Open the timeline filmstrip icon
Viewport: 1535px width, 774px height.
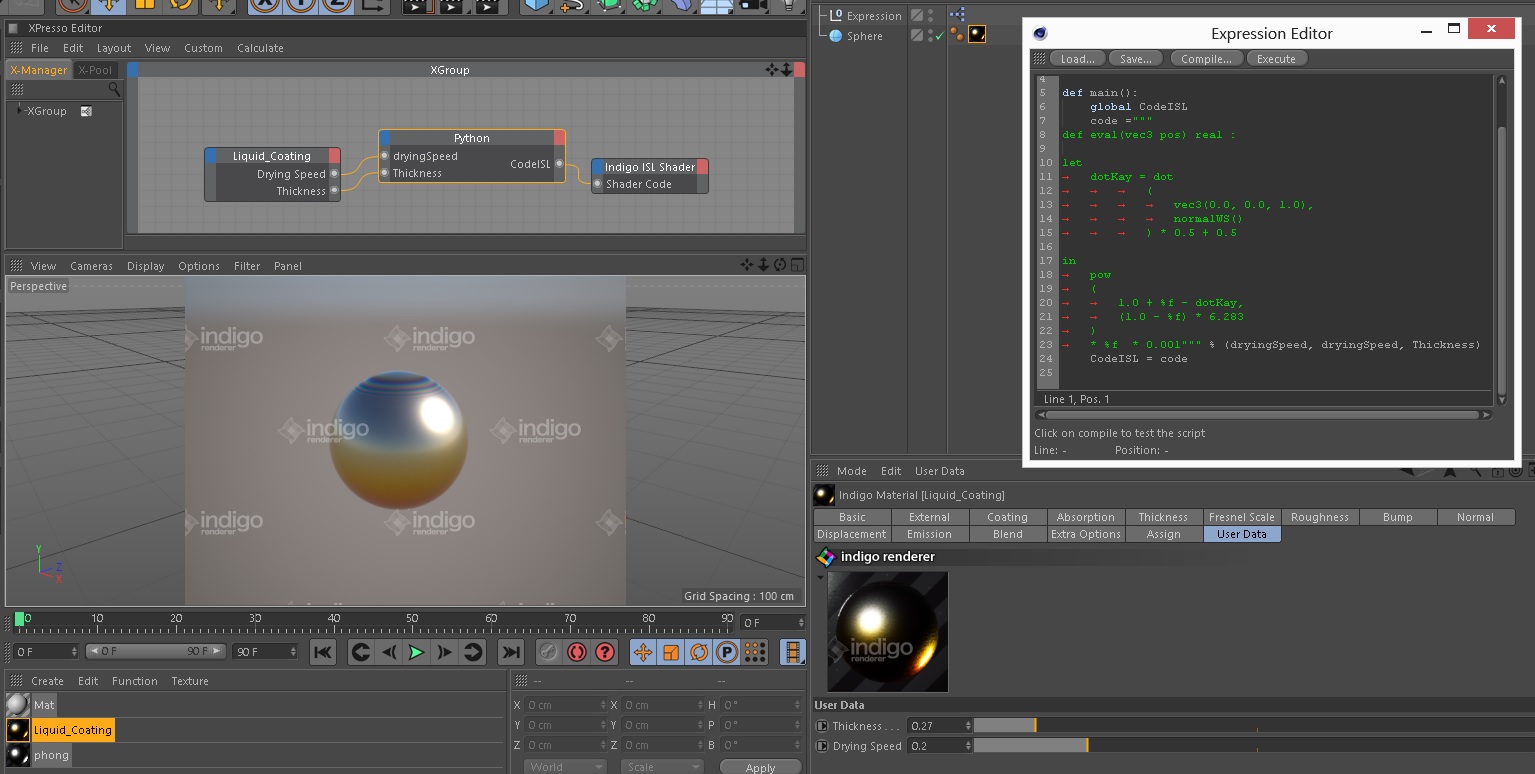click(793, 653)
